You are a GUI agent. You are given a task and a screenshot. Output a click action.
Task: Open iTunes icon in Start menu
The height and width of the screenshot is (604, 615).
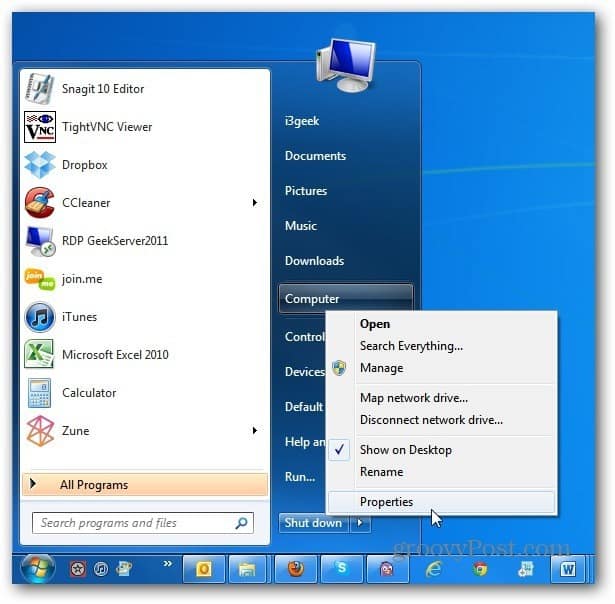tap(40, 317)
